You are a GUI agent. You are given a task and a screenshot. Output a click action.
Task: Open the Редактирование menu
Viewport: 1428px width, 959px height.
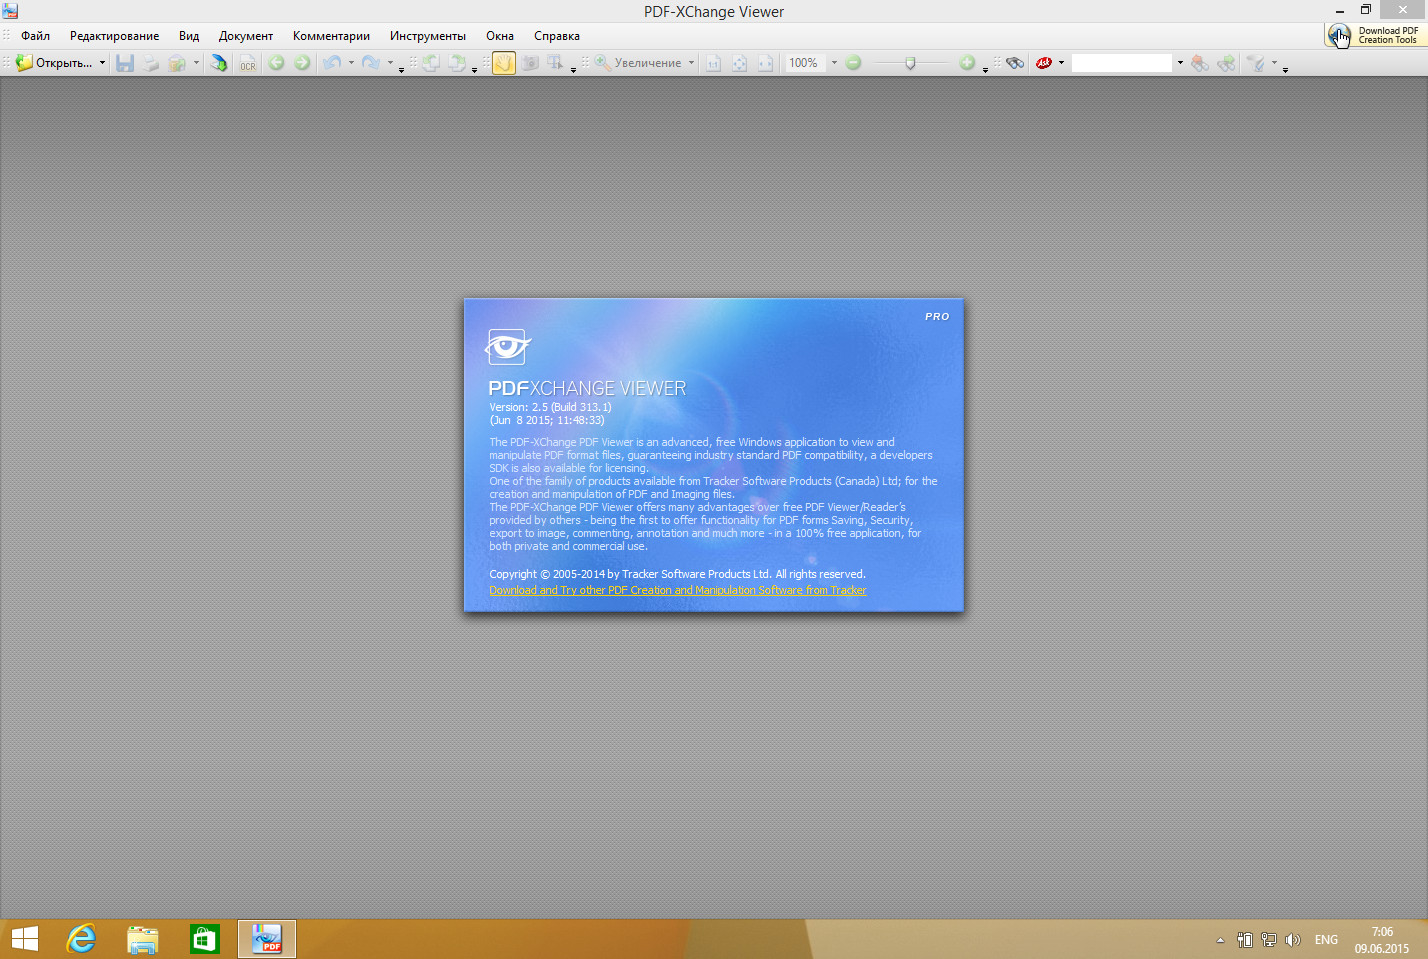coord(114,36)
